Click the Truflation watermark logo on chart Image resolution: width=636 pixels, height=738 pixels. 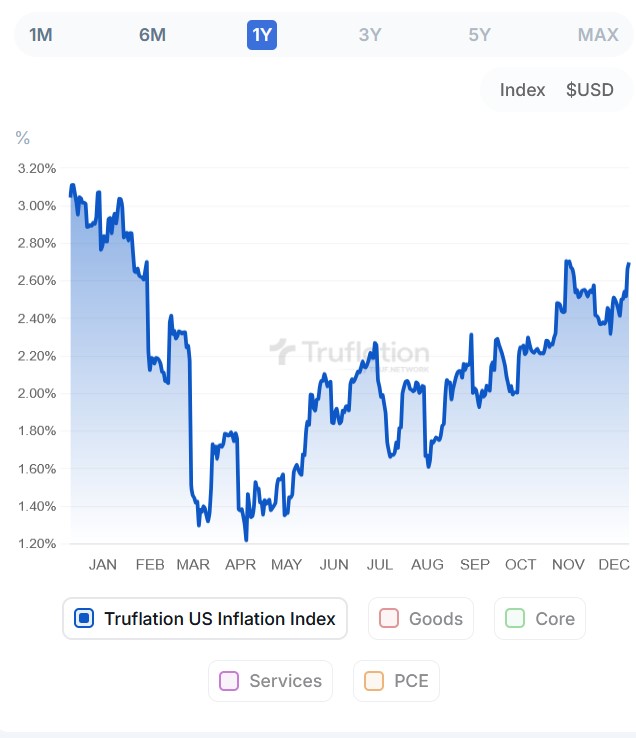click(350, 352)
